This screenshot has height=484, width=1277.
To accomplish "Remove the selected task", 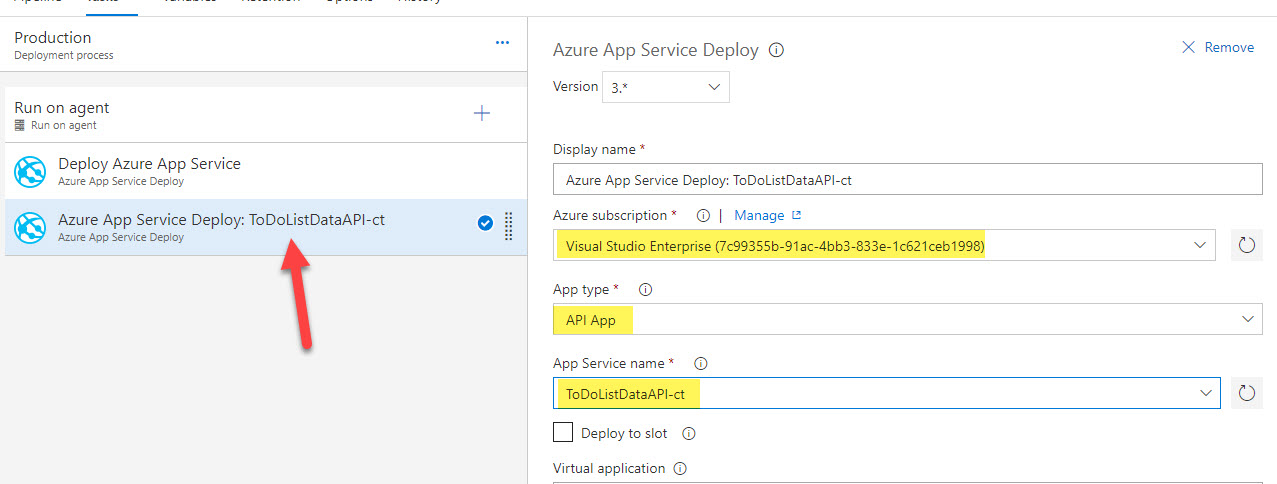I will tap(1217, 47).
